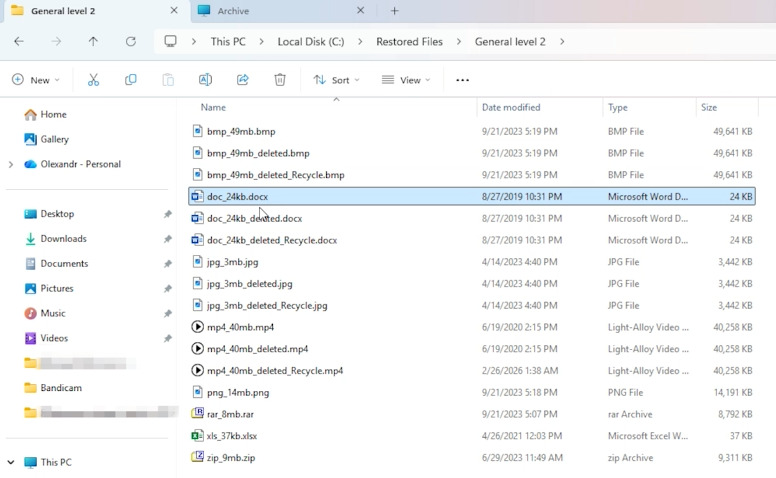Click the pin icon next to Desktop
Image resolution: width=776 pixels, height=478 pixels.
(x=168, y=214)
